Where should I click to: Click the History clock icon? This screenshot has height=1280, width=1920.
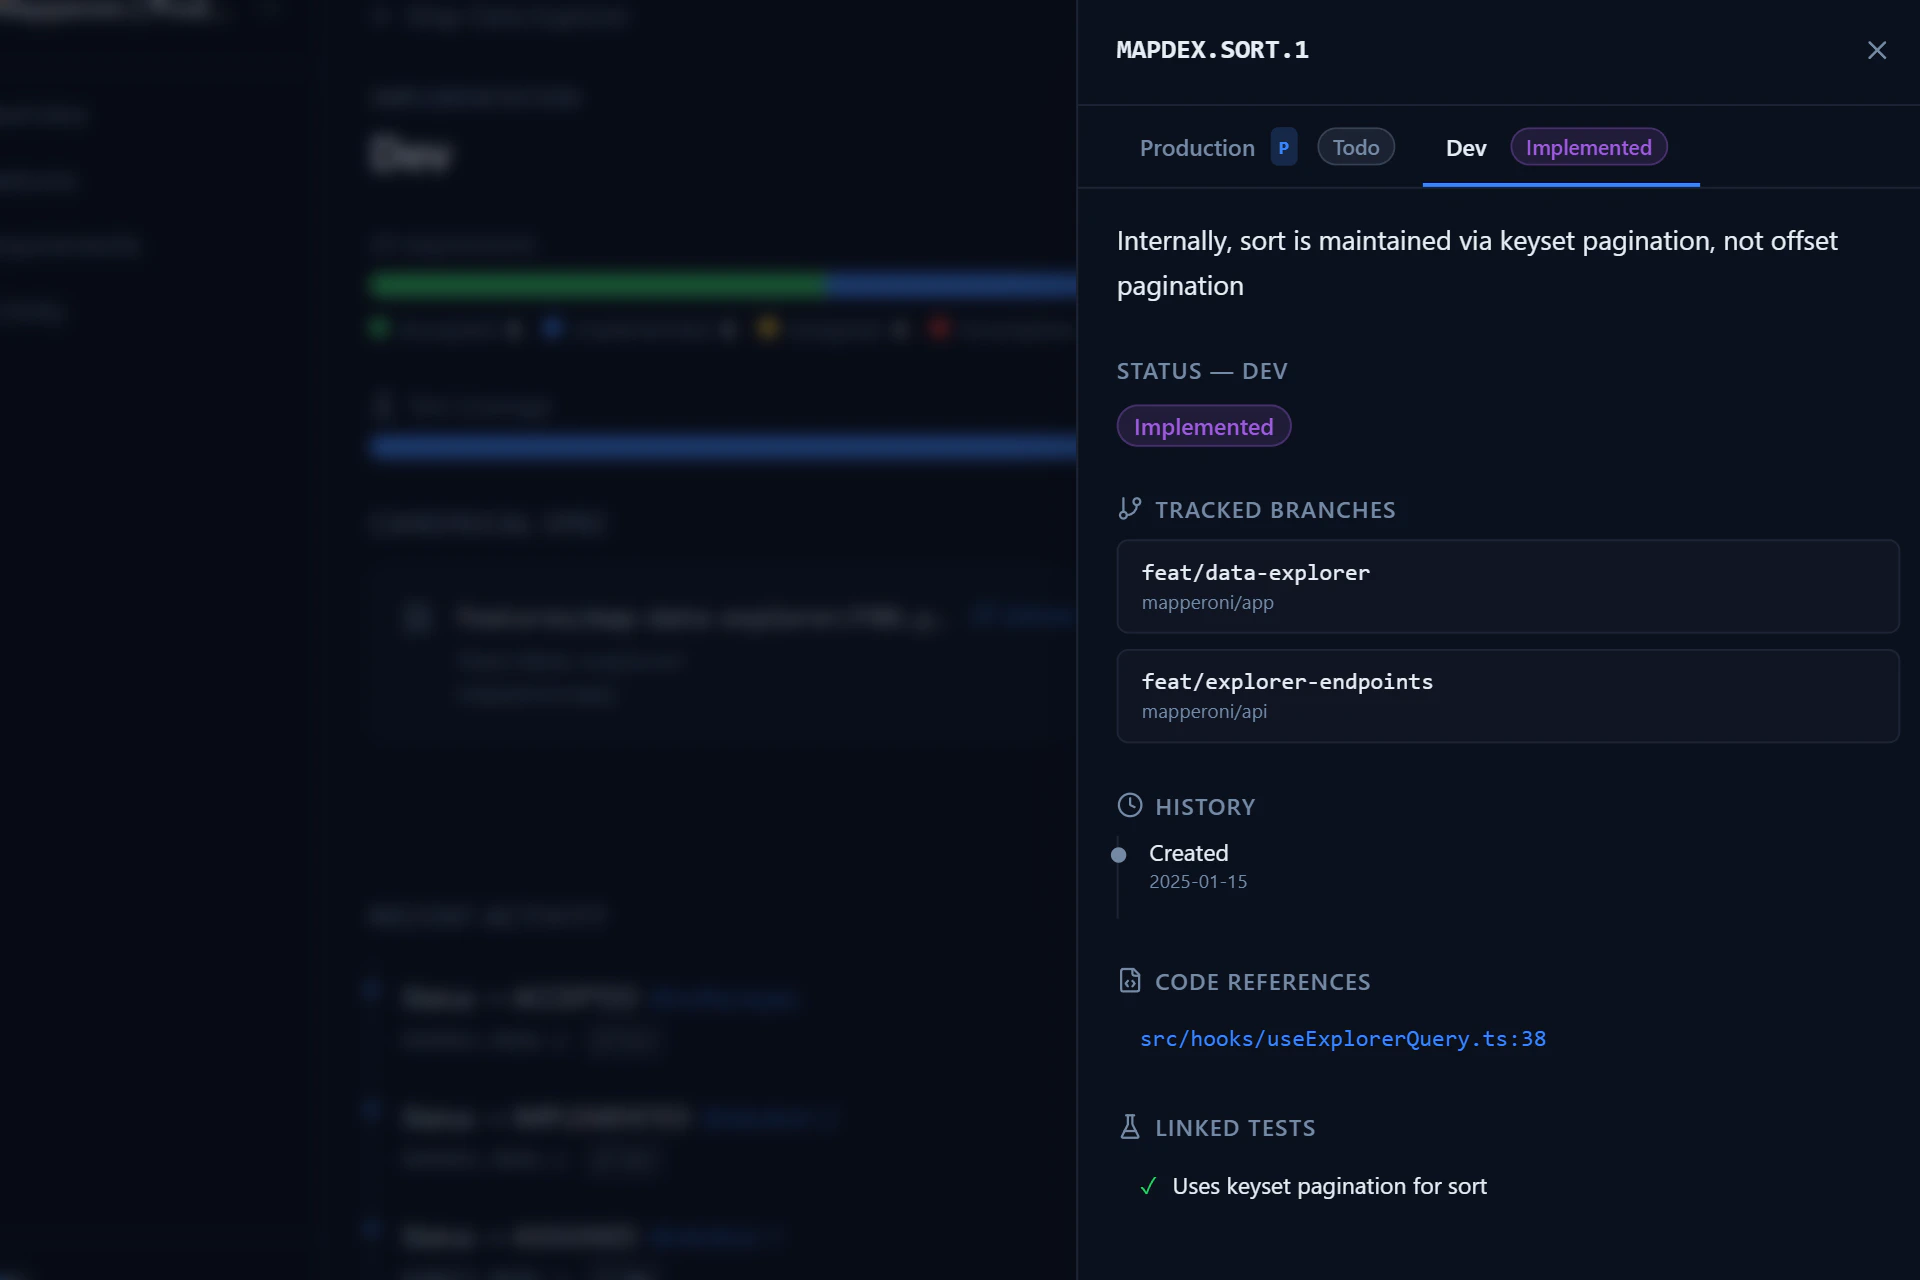[1129, 806]
